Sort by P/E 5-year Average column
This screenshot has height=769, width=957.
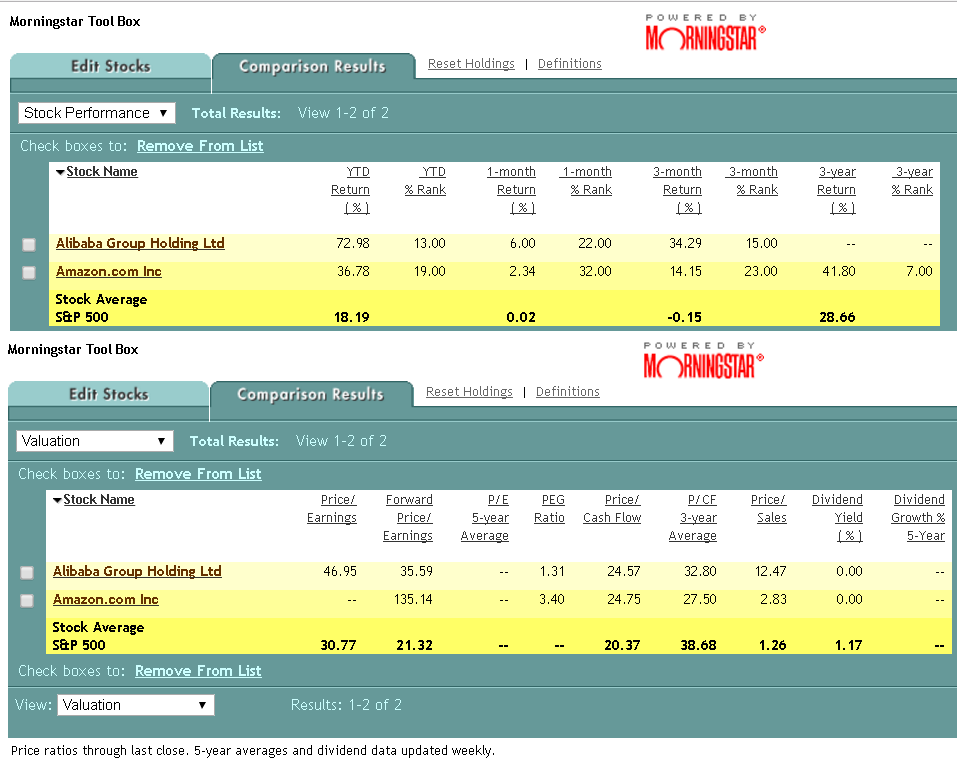485,518
